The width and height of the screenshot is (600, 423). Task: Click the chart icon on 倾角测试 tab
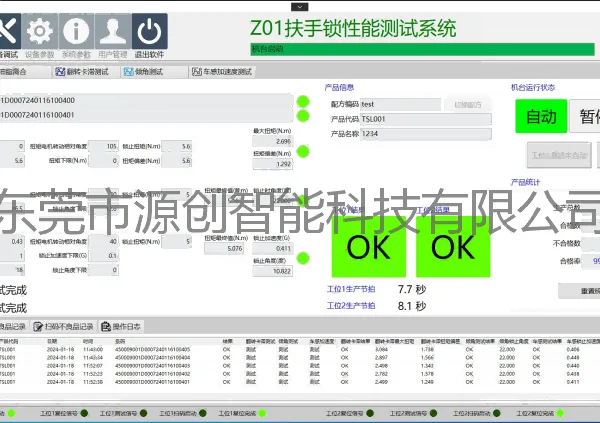coord(128,72)
